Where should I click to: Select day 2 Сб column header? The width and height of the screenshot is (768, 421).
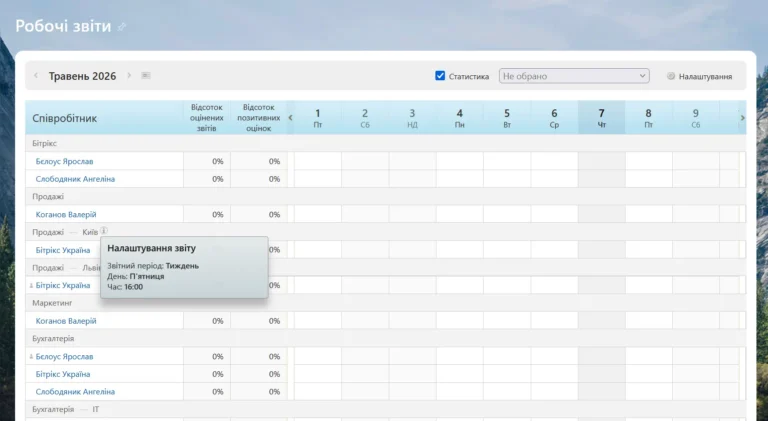365,117
